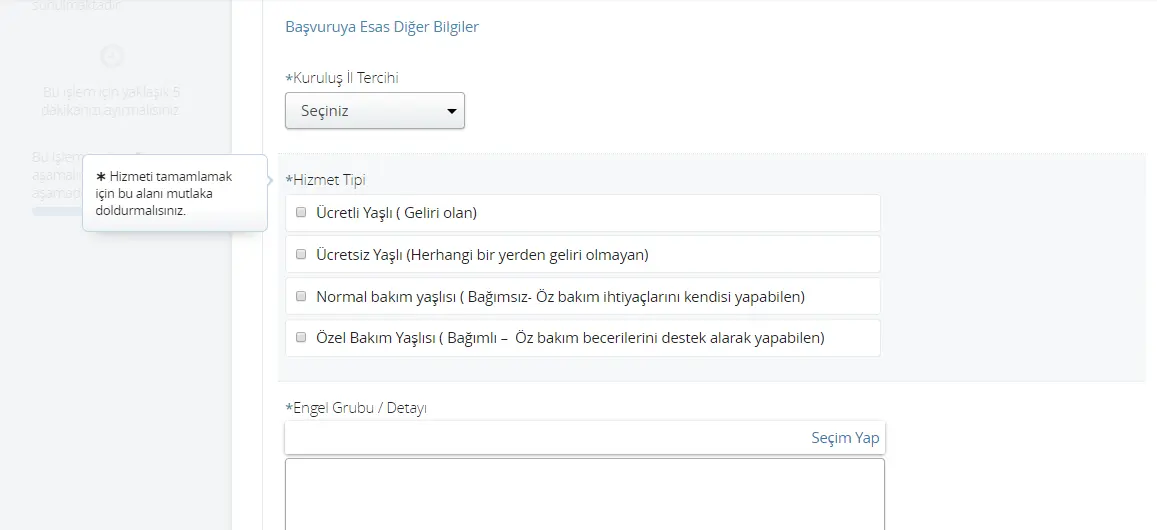The width and height of the screenshot is (1157, 530).
Task: Enable the Normal bakım yaşlısı checkbox
Action: [301, 296]
